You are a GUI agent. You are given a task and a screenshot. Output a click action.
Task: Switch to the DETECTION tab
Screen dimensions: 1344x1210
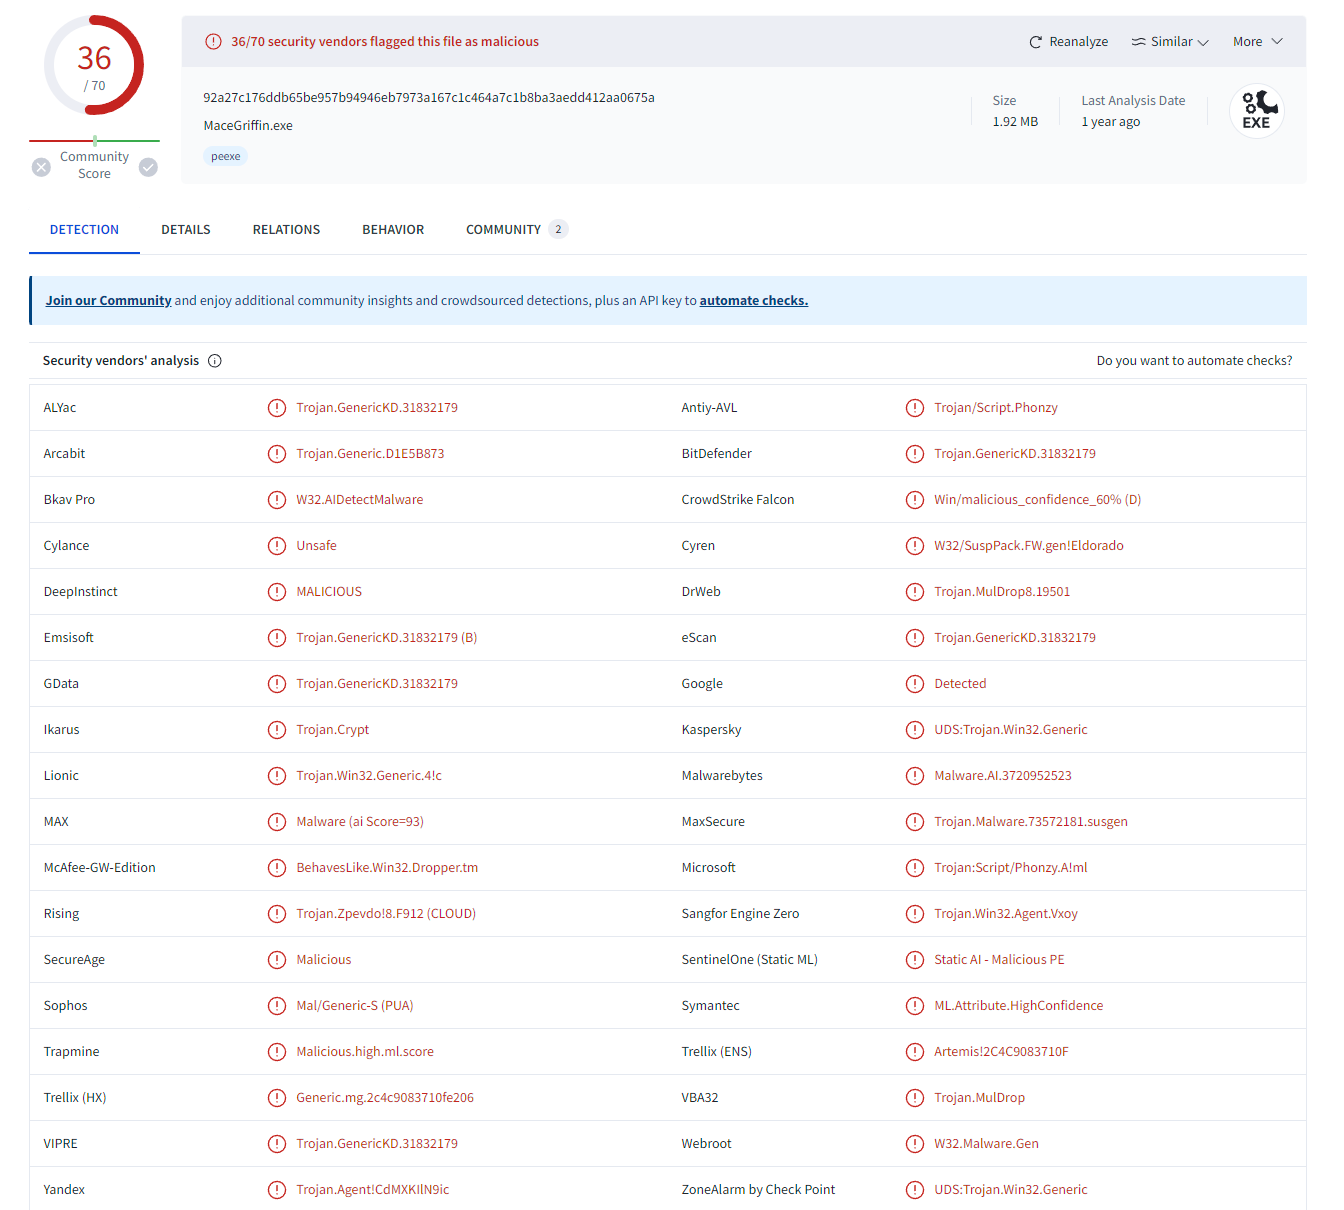click(x=84, y=230)
